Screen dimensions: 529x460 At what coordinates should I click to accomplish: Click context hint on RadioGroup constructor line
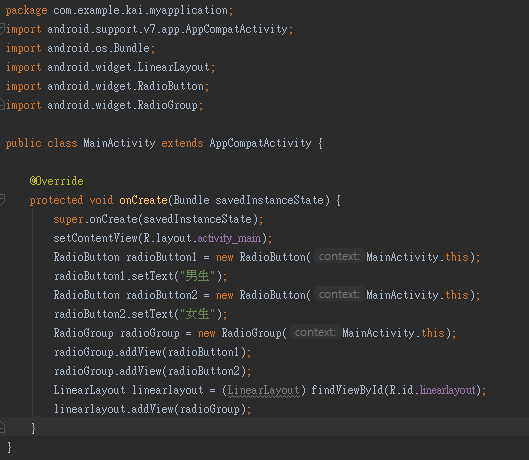(x=315, y=332)
